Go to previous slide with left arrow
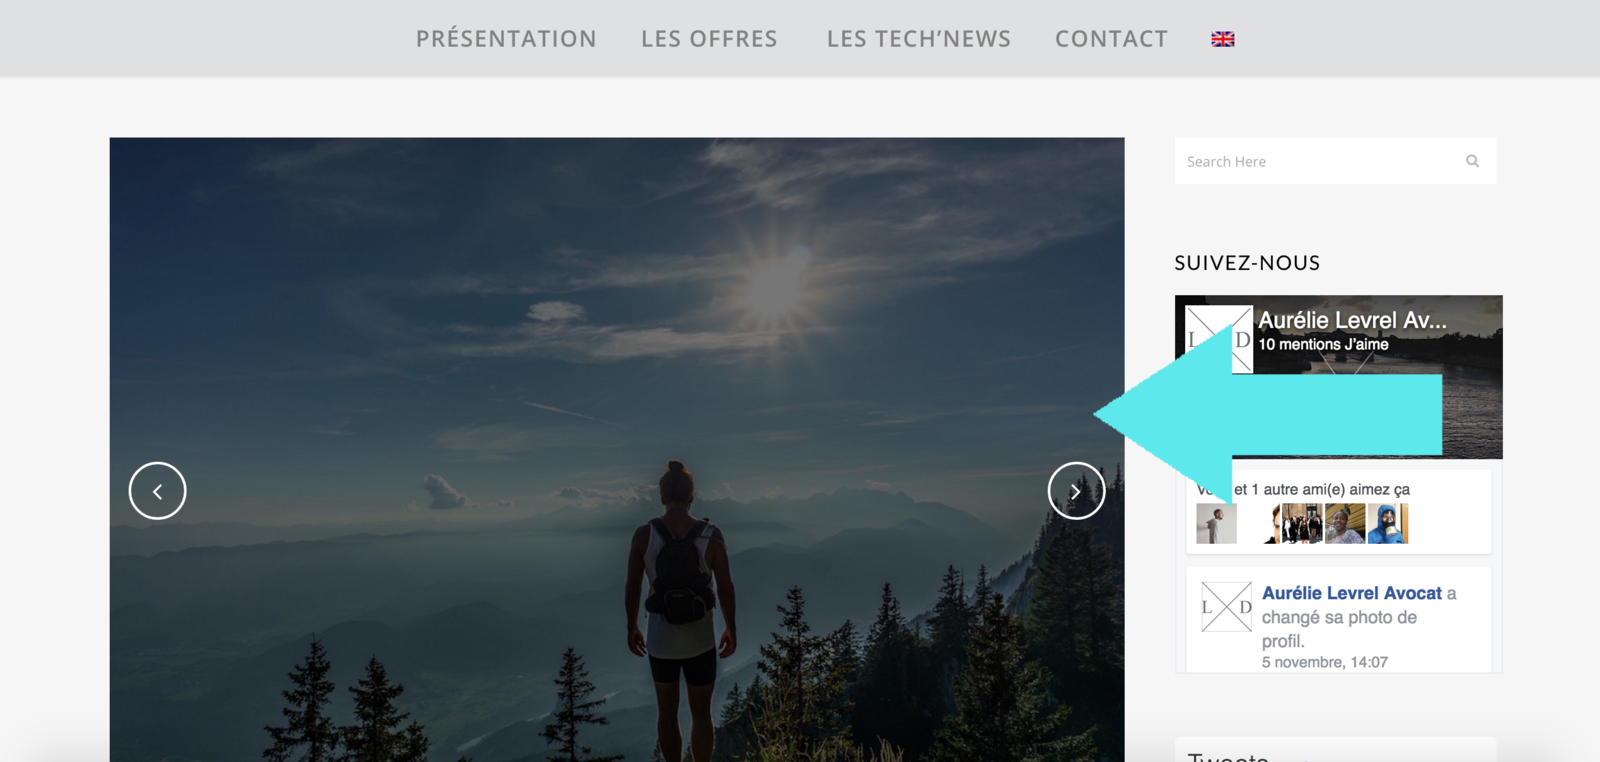1600x762 pixels. (158, 491)
